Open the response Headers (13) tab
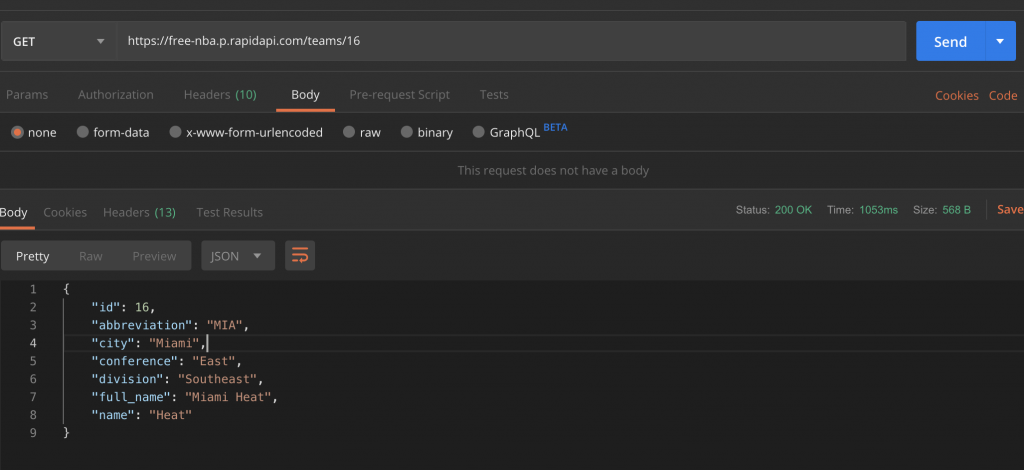Image resolution: width=1024 pixels, height=470 pixels. [x=139, y=212]
